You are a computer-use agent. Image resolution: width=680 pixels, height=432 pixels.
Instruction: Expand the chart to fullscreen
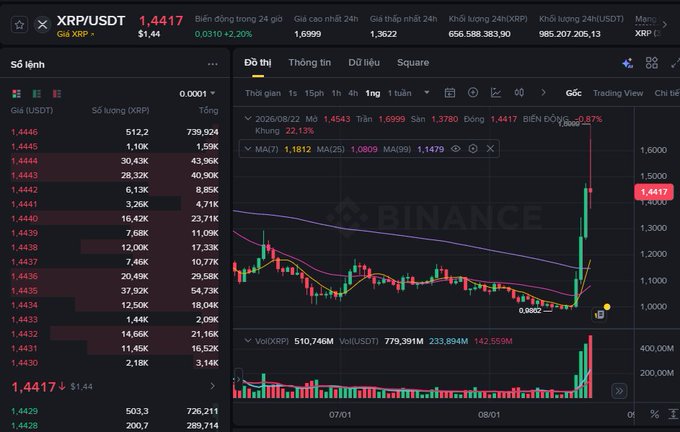[x=675, y=63]
